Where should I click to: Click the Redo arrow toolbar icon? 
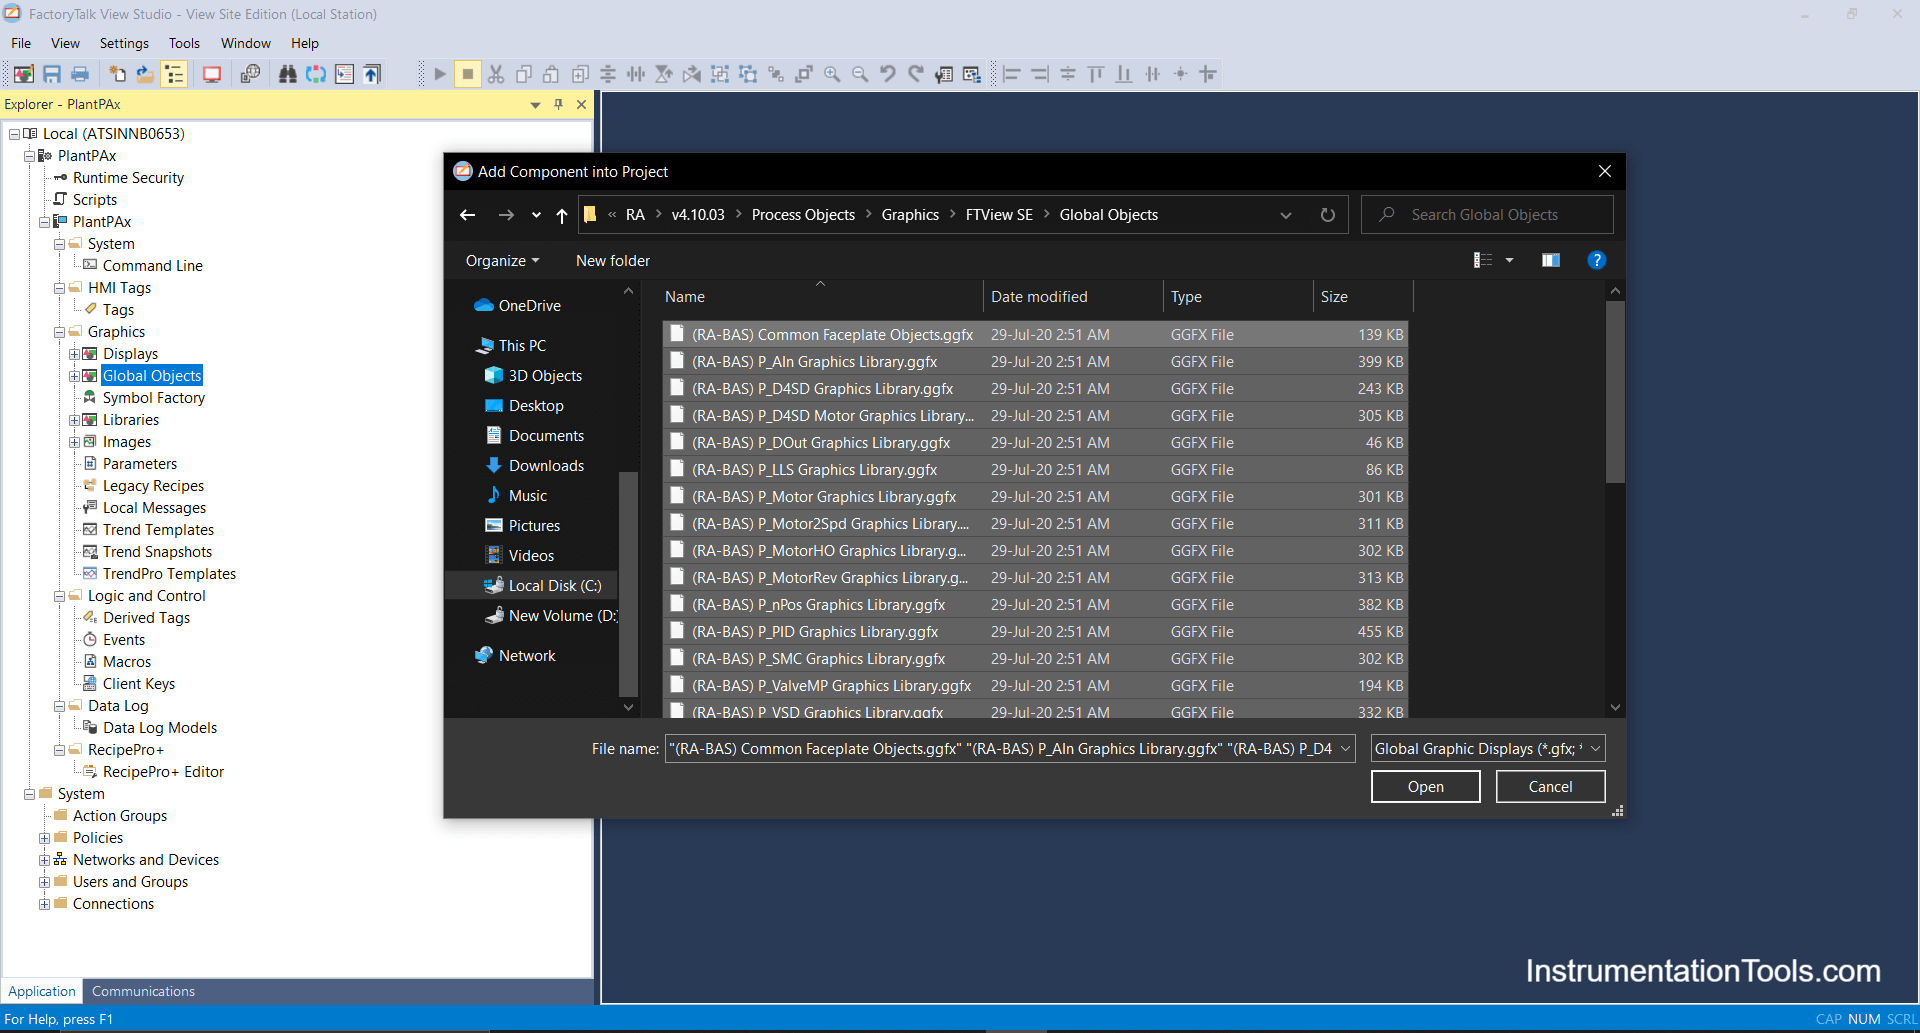pyautogui.click(x=916, y=74)
